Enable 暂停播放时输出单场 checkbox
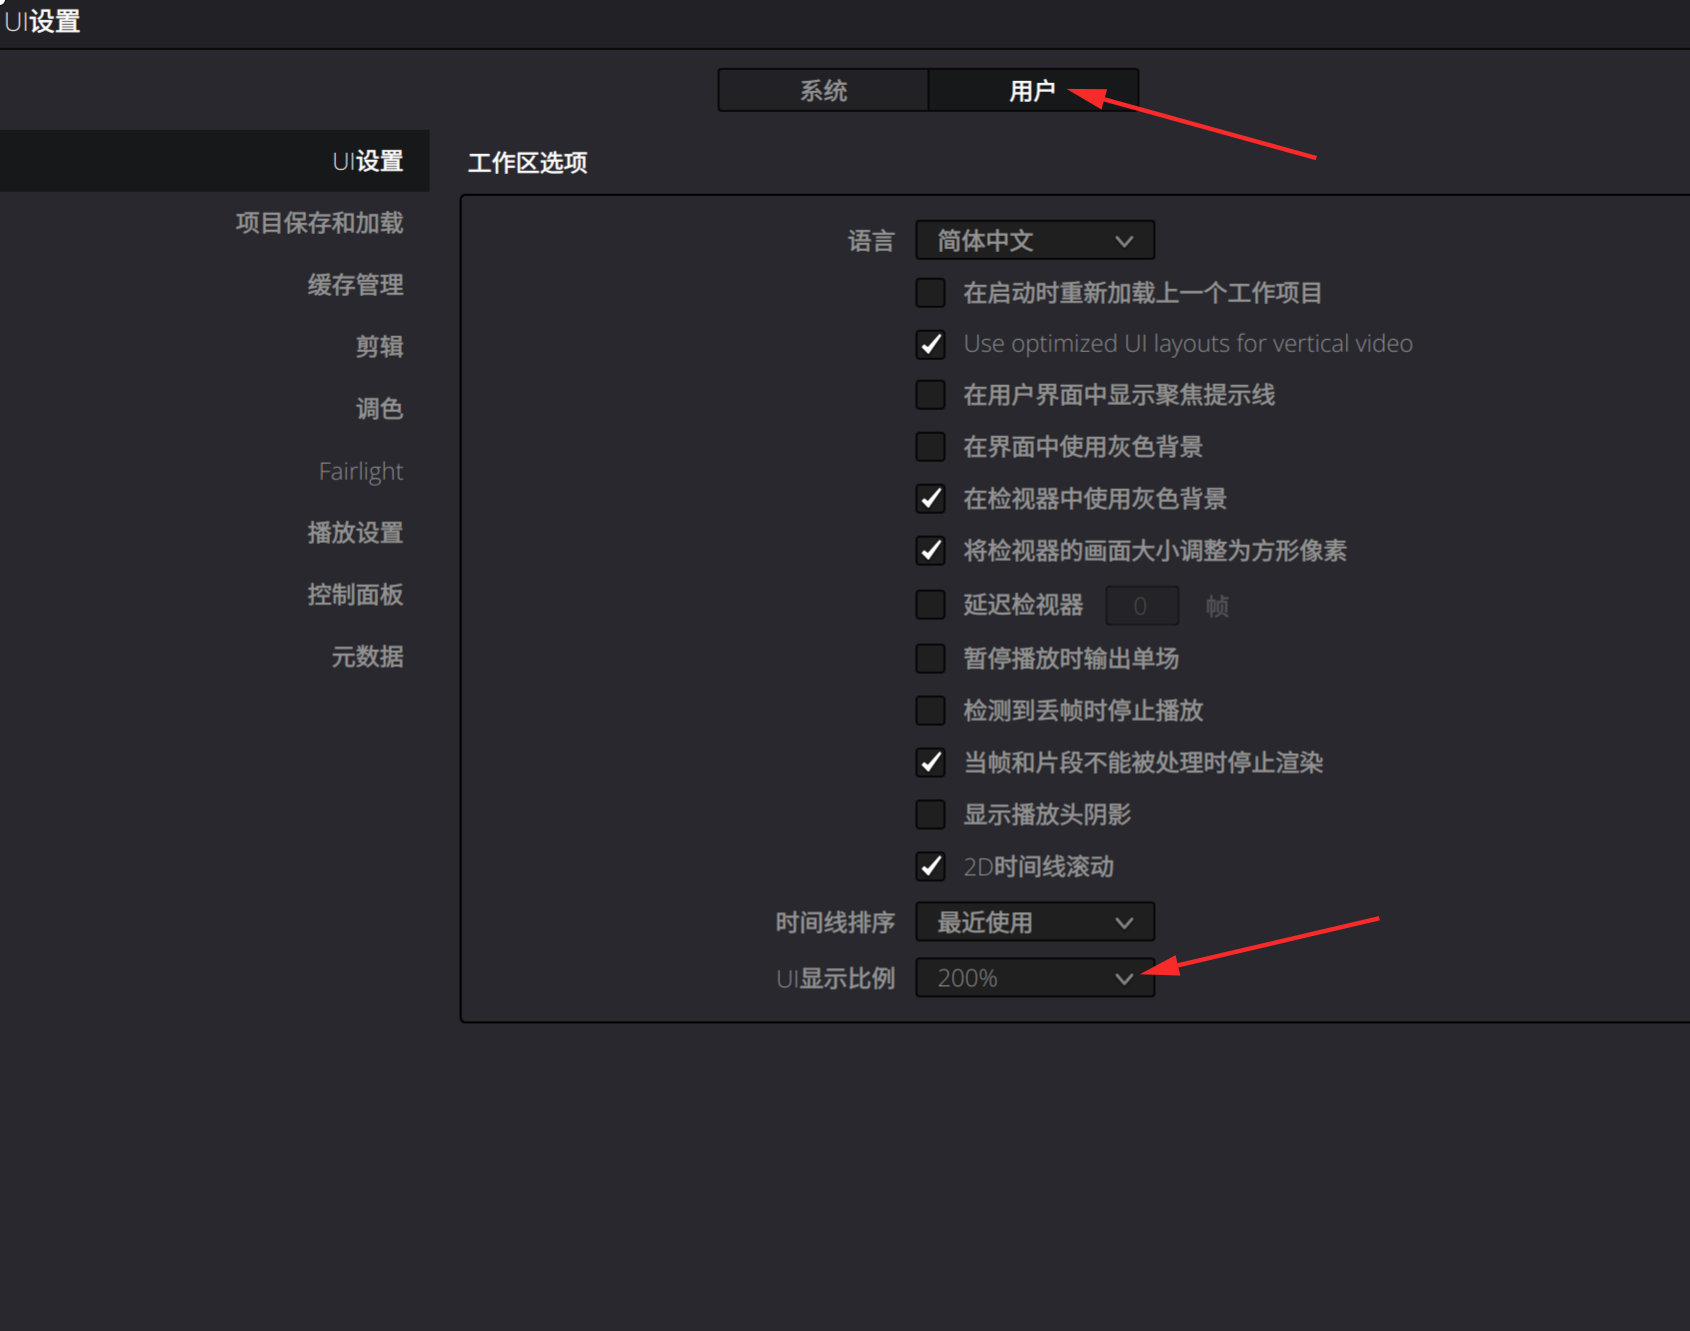Screen dimensions: 1690x1331 (x=931, y=659)
